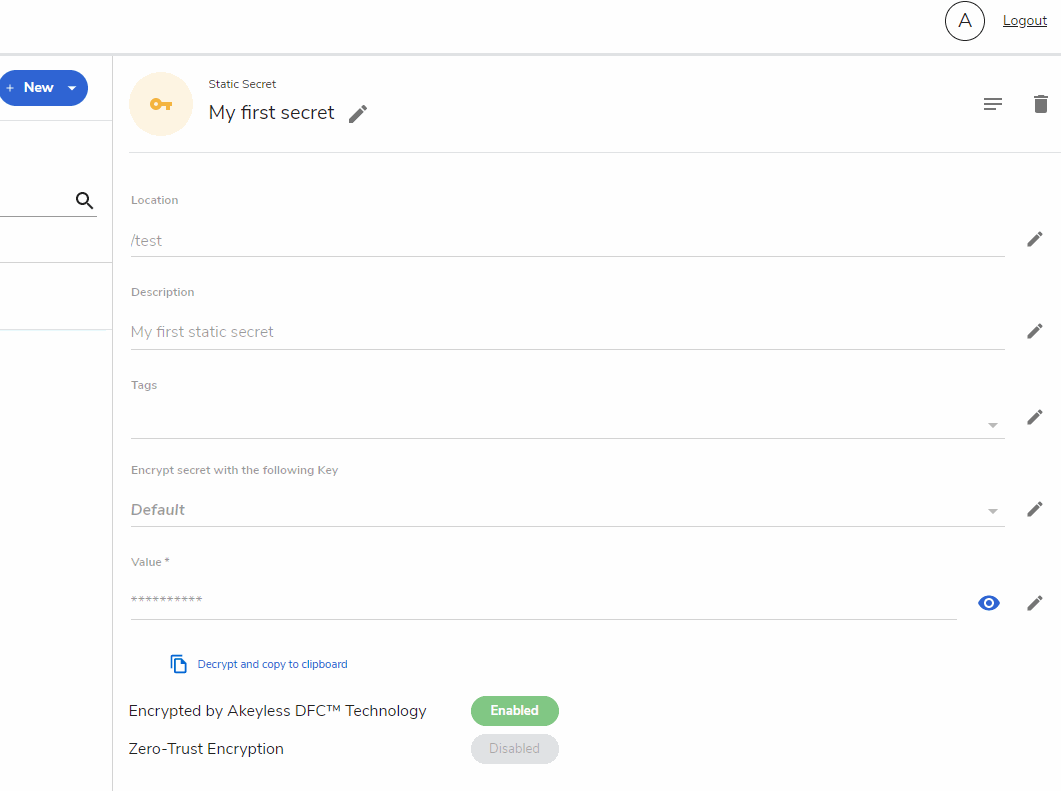This screenshot has height=791, width=1061.
Task: Click the Default encryption key field
Action: tap(567, 510)
